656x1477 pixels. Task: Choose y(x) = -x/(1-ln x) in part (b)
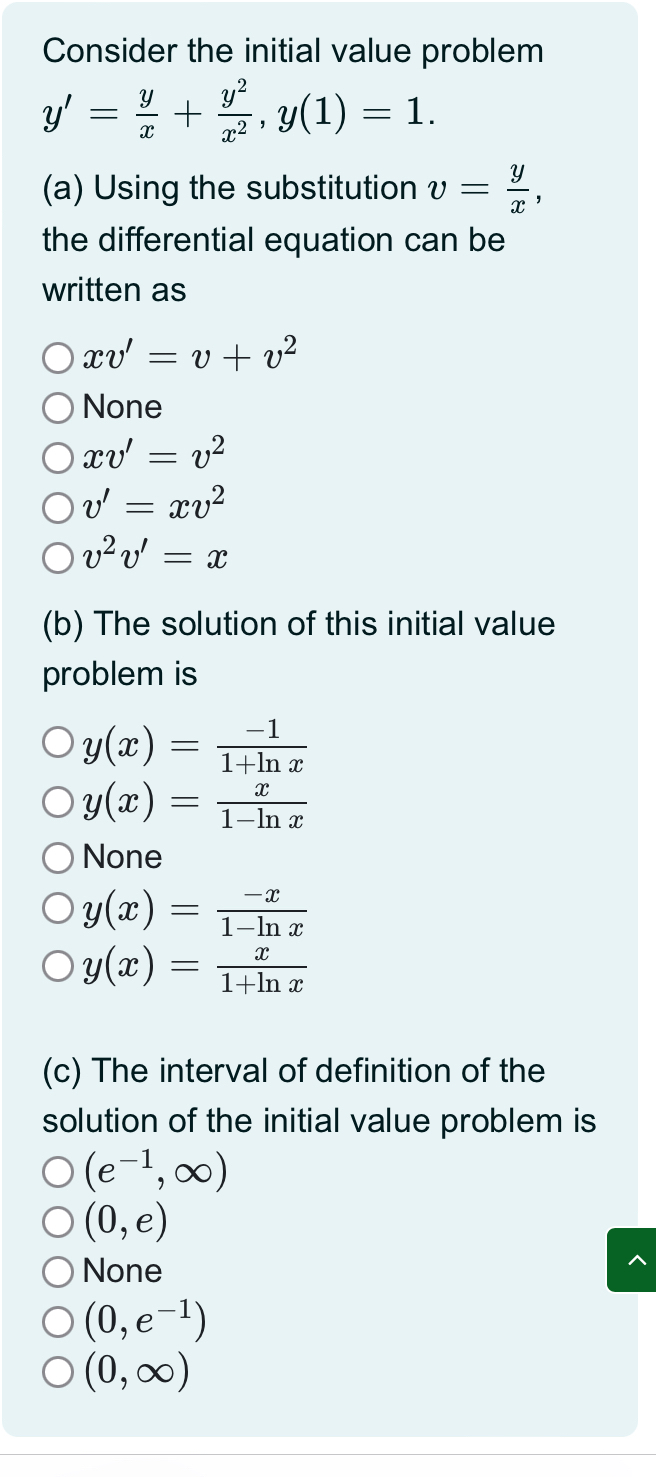click(57, 908)
